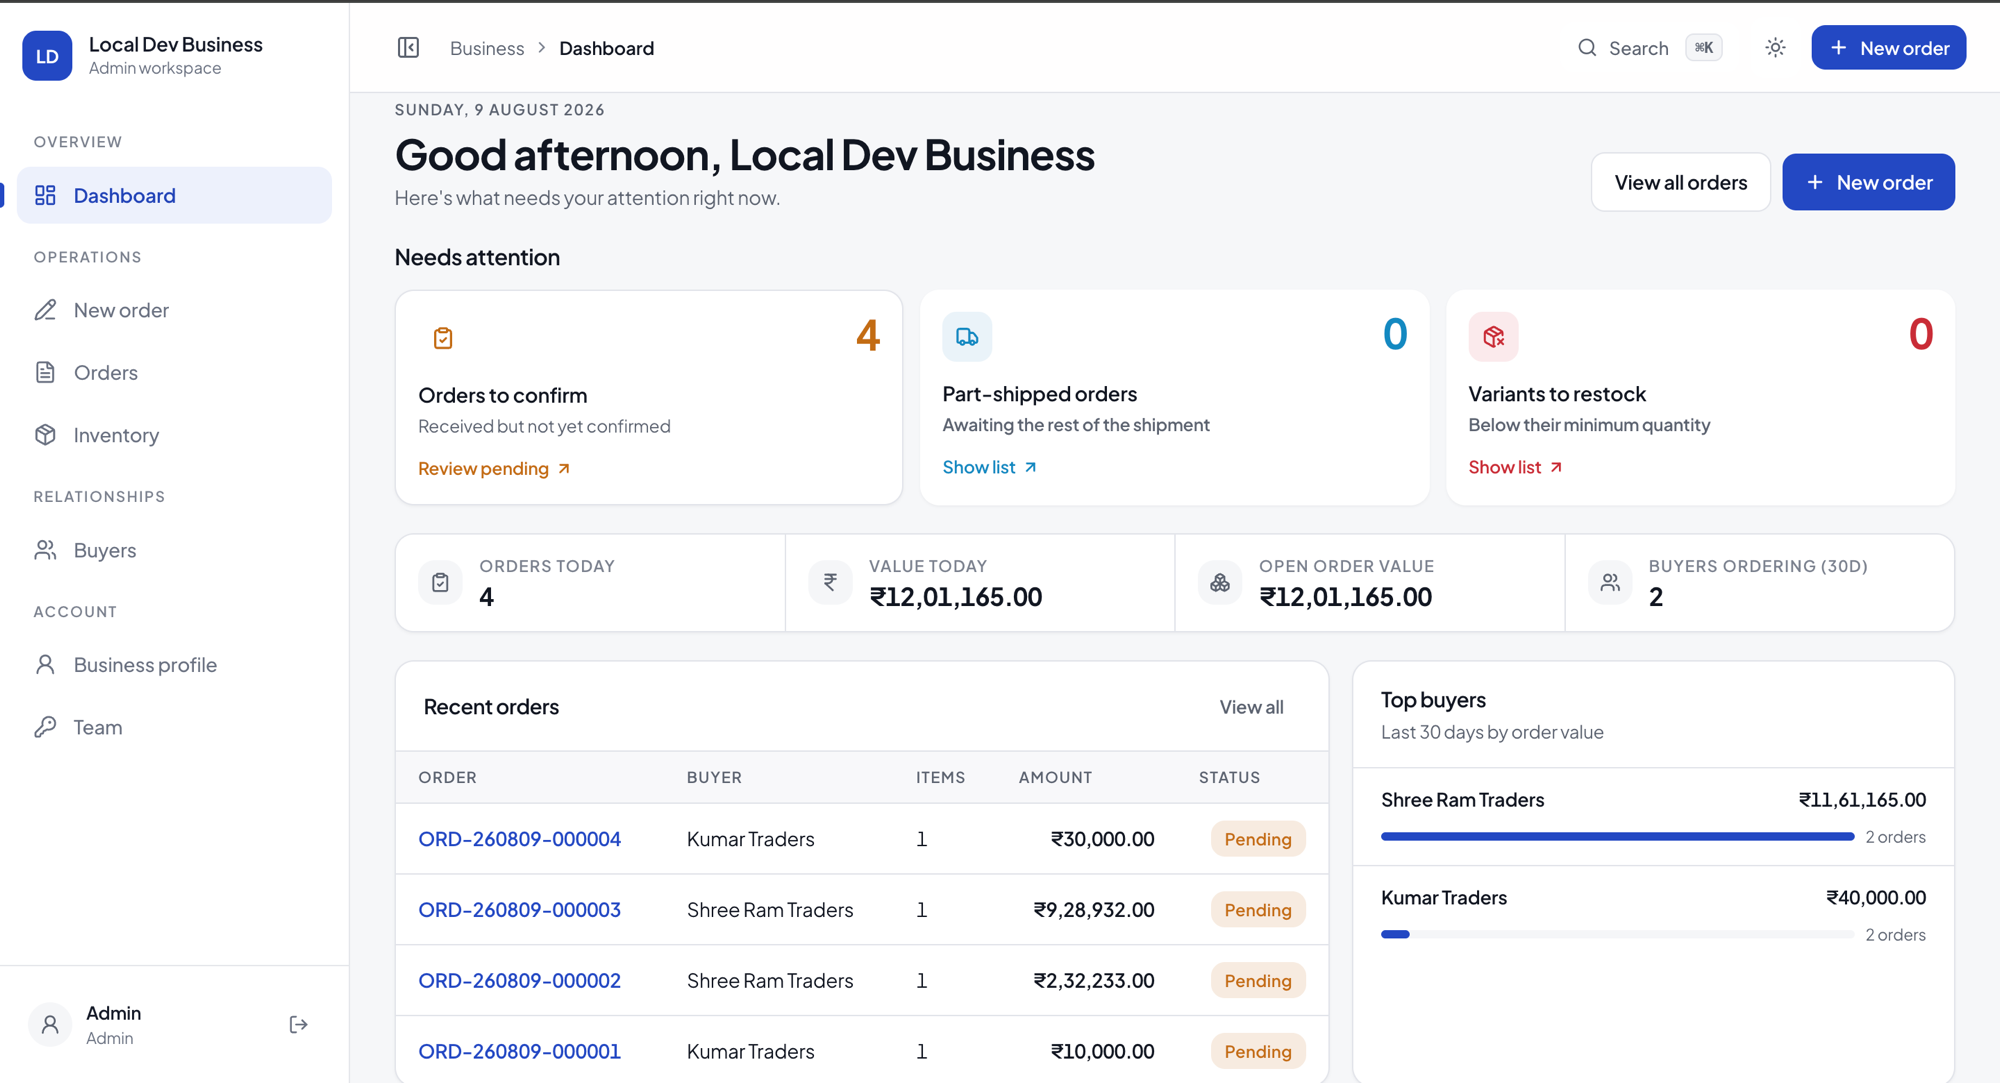This screenshot has width=2000, height=1083.
Task: Open the Team page
Action: click(174, 727)
